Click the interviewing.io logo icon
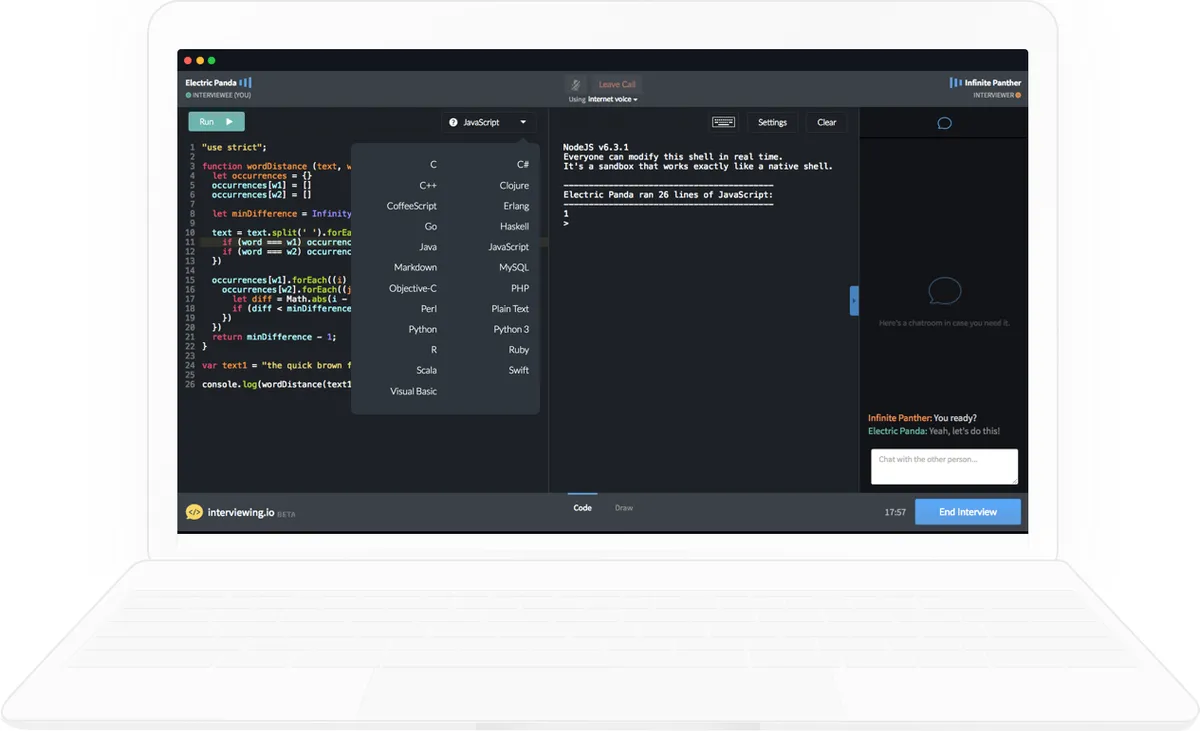This screenshot has height=731, width=1200. (194, 512)
